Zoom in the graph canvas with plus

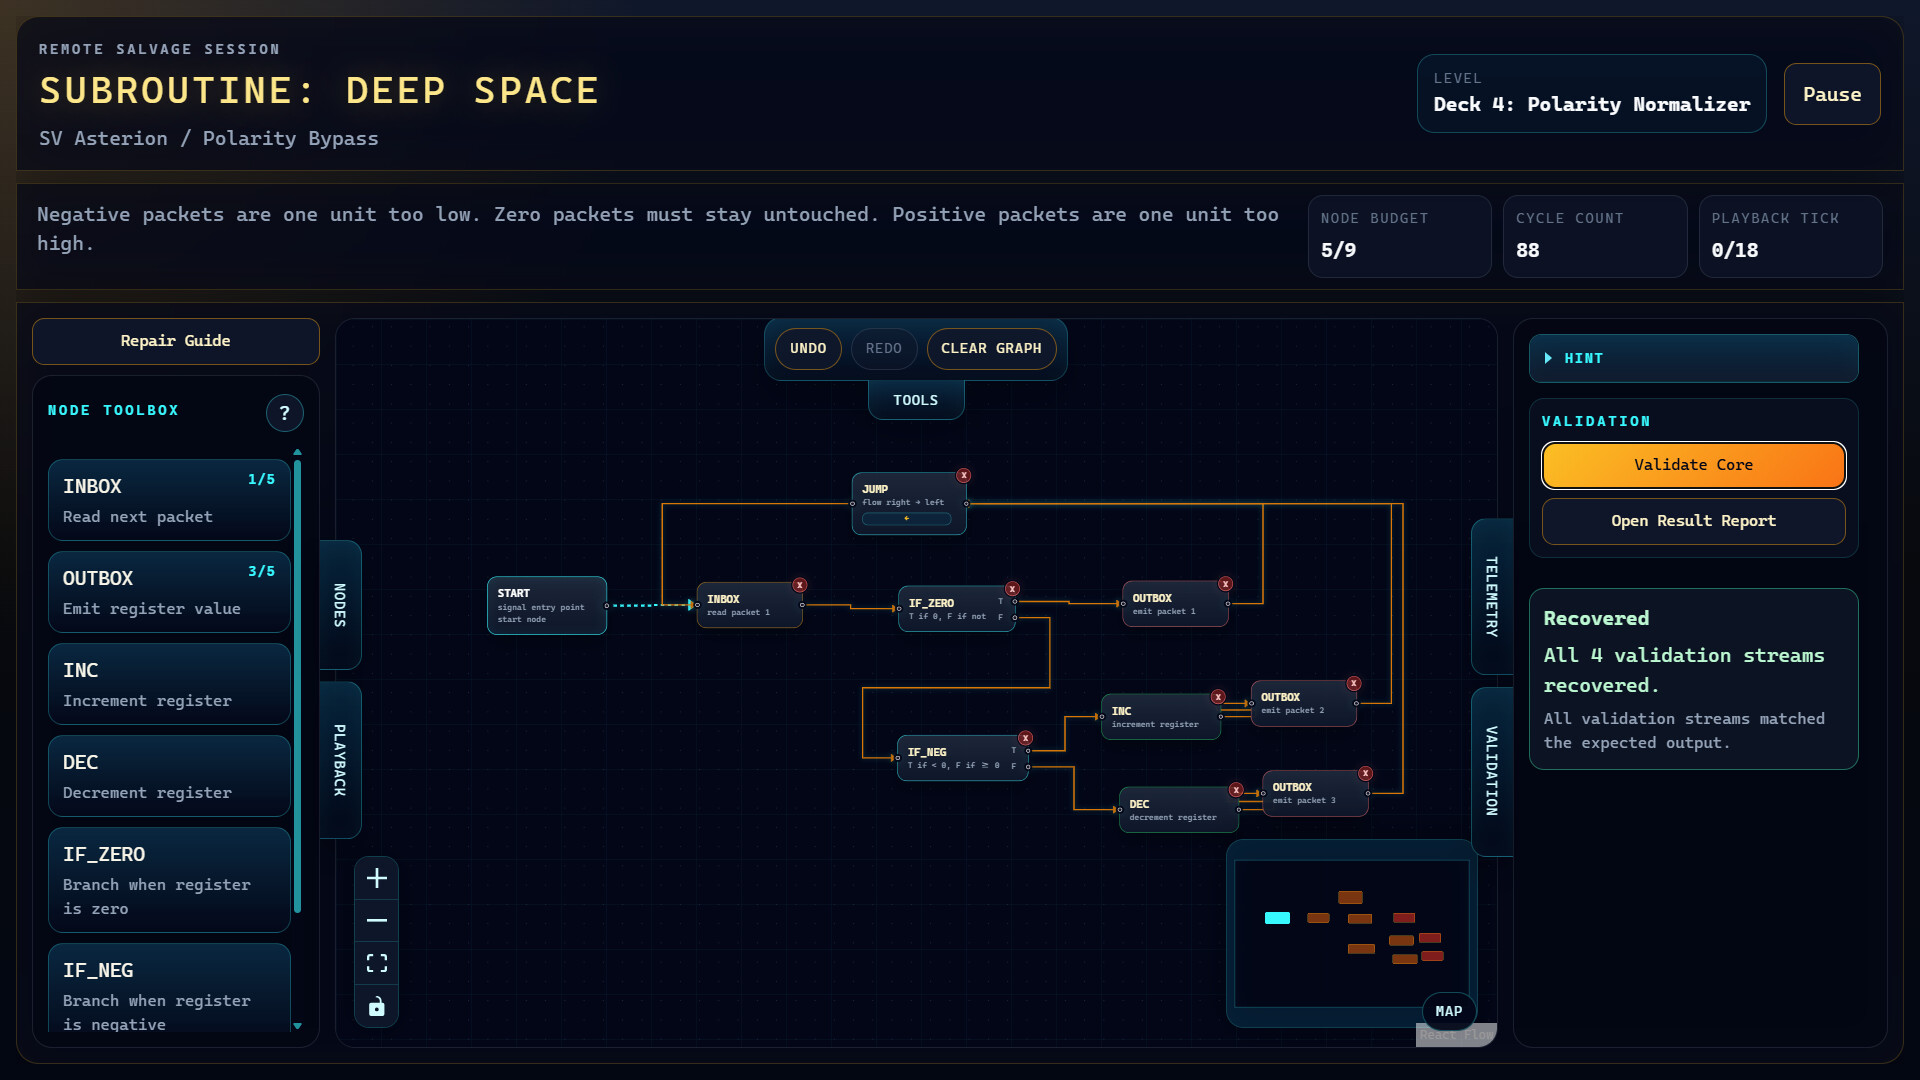pyautogui.click(x=377, y=878)
